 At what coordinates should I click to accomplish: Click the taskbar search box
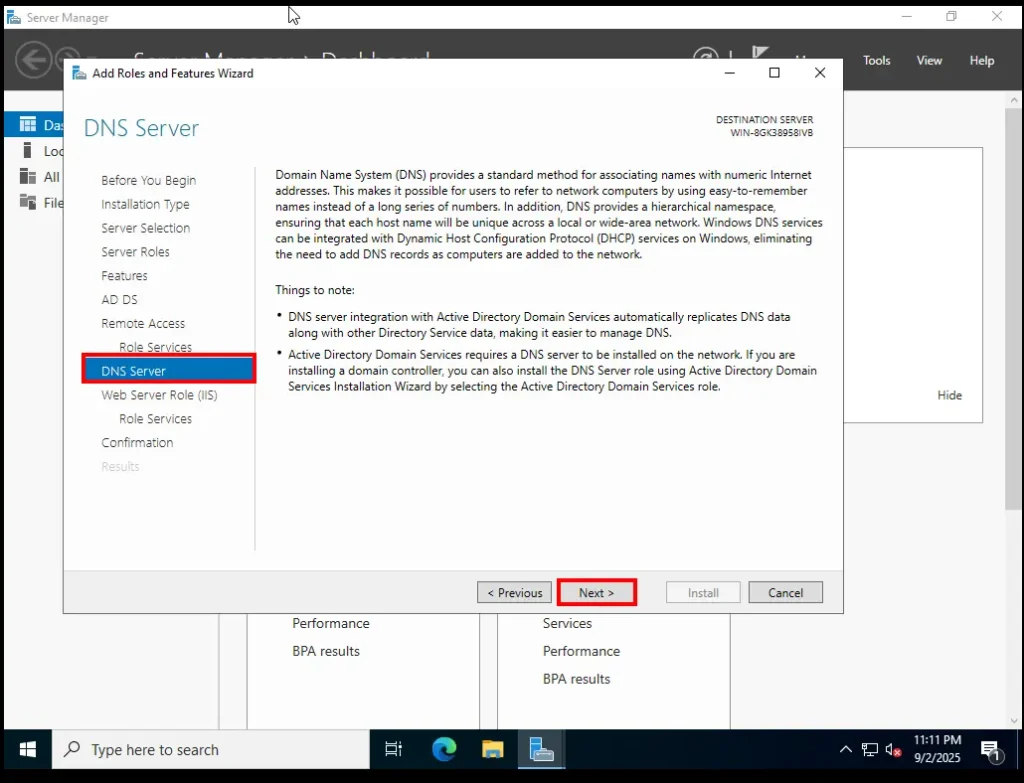(210, 749)
